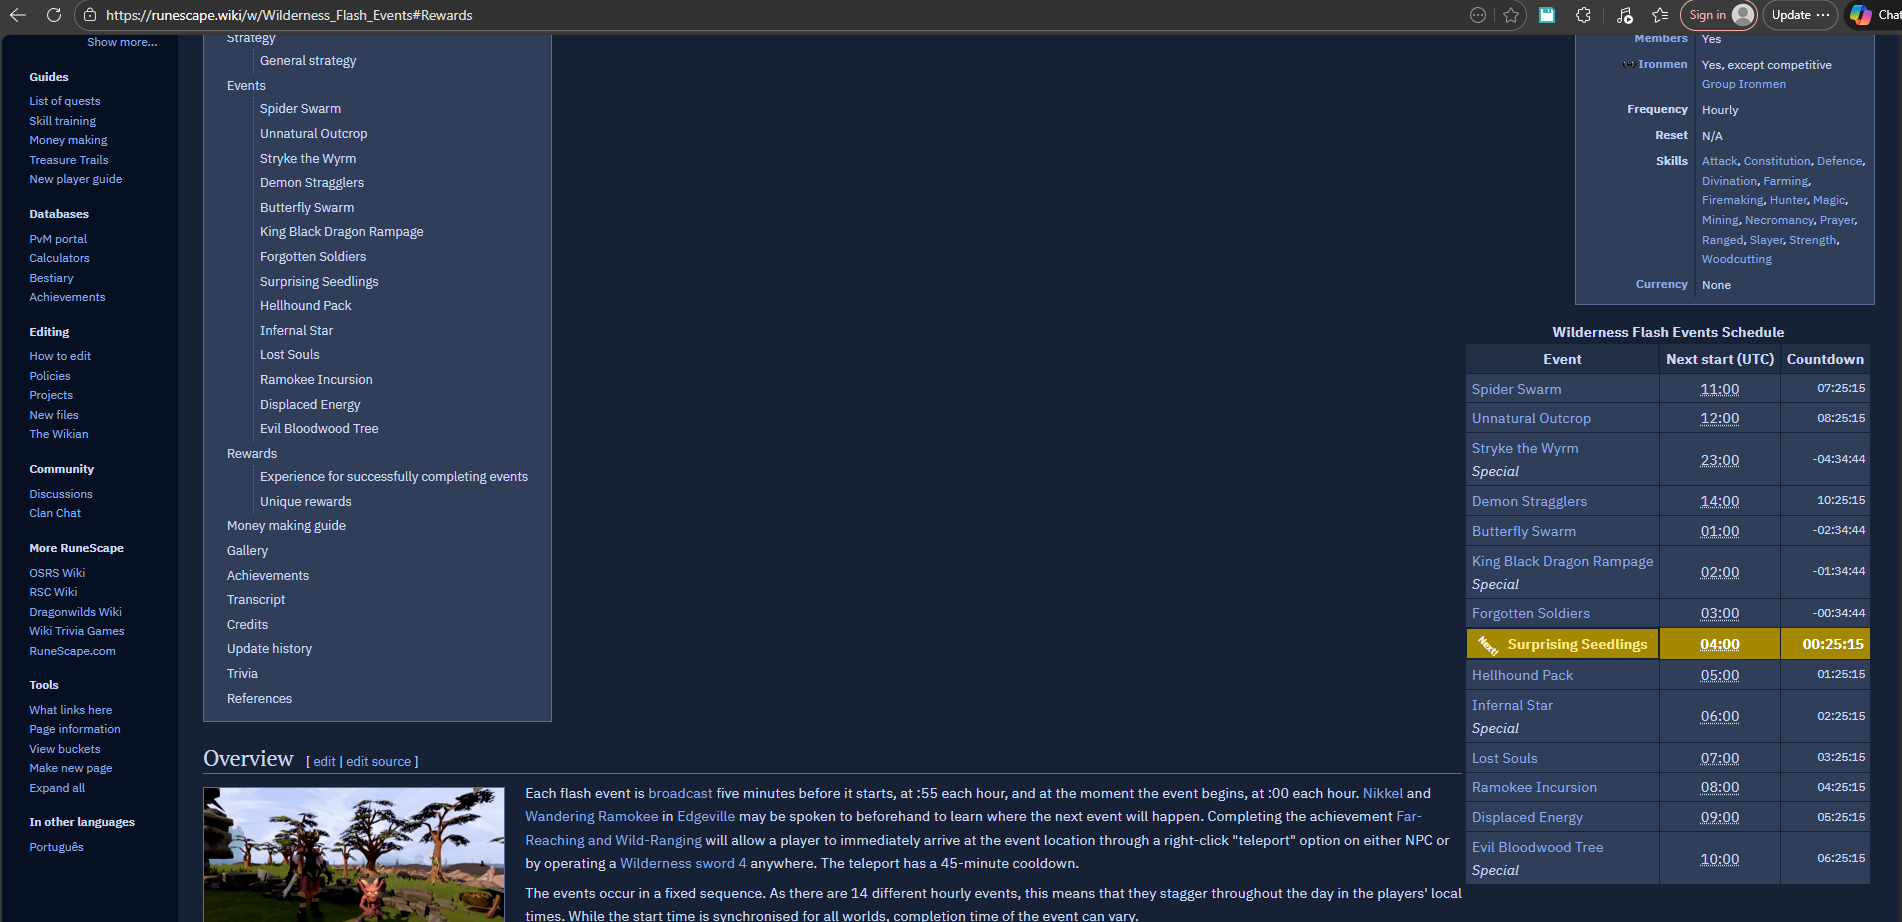The height and width of the screenshot is (922, 1902).
Task: Click the Update button in browser toolbar
Action: 1800,15
